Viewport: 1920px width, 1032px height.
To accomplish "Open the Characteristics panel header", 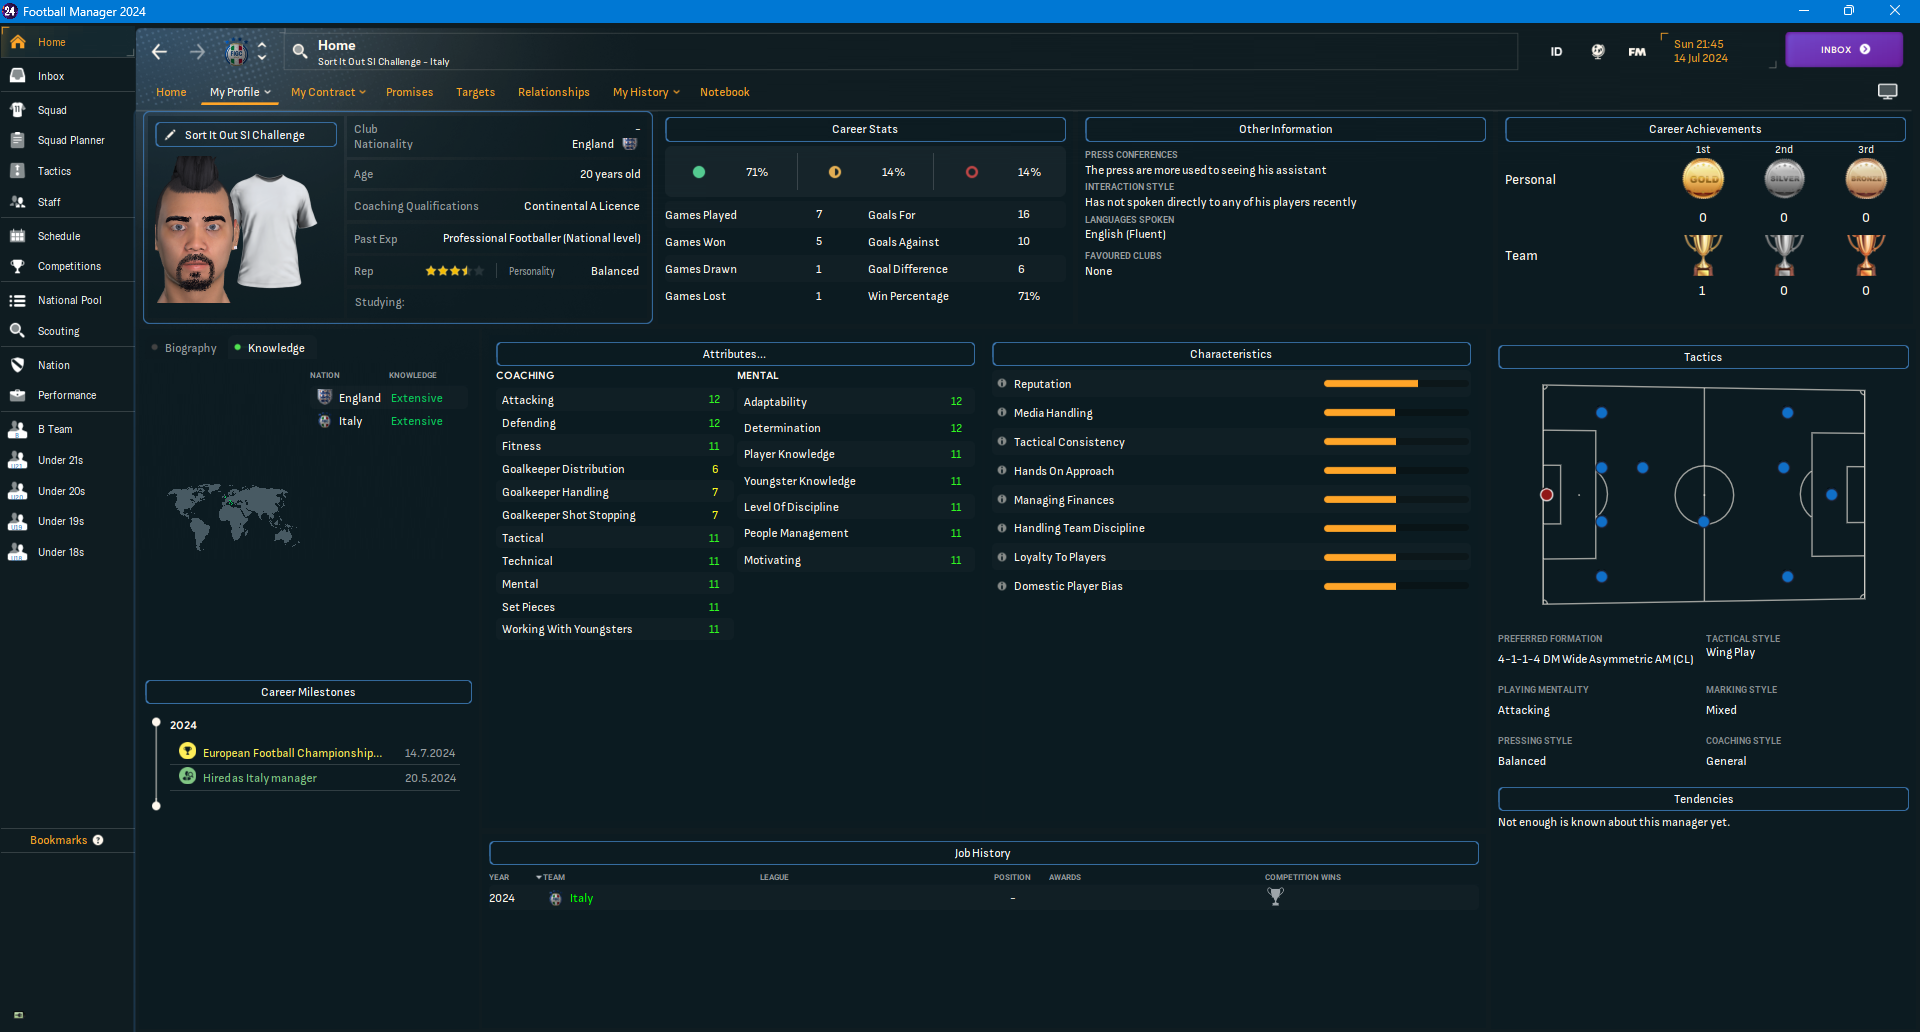I will [x=1231, y=354].
